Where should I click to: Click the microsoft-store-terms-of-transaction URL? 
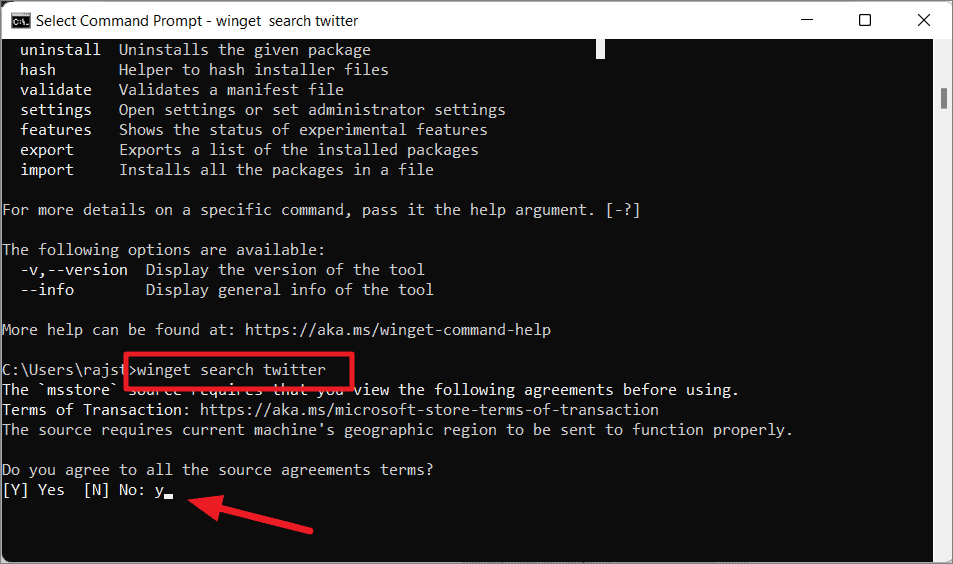coord(429,410)
